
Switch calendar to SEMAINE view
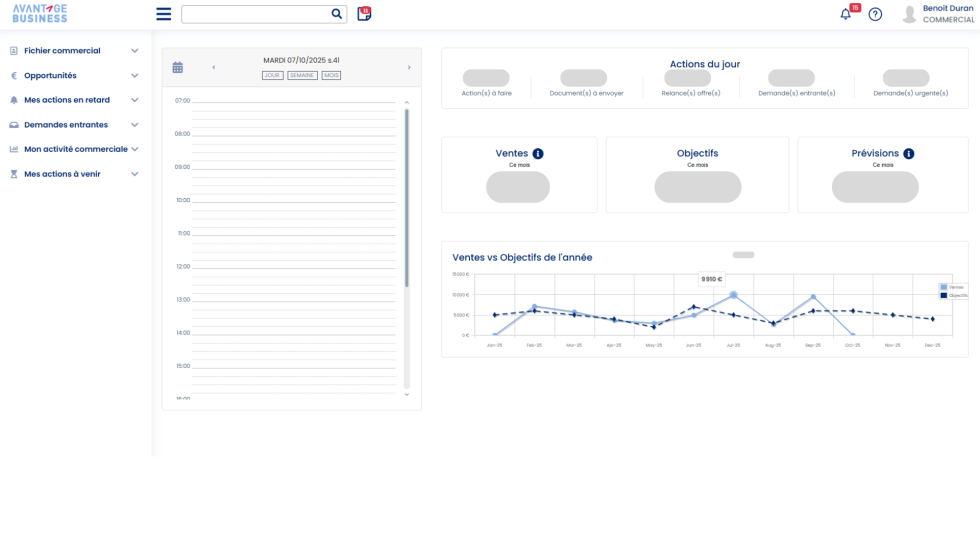tap(302, 75)
